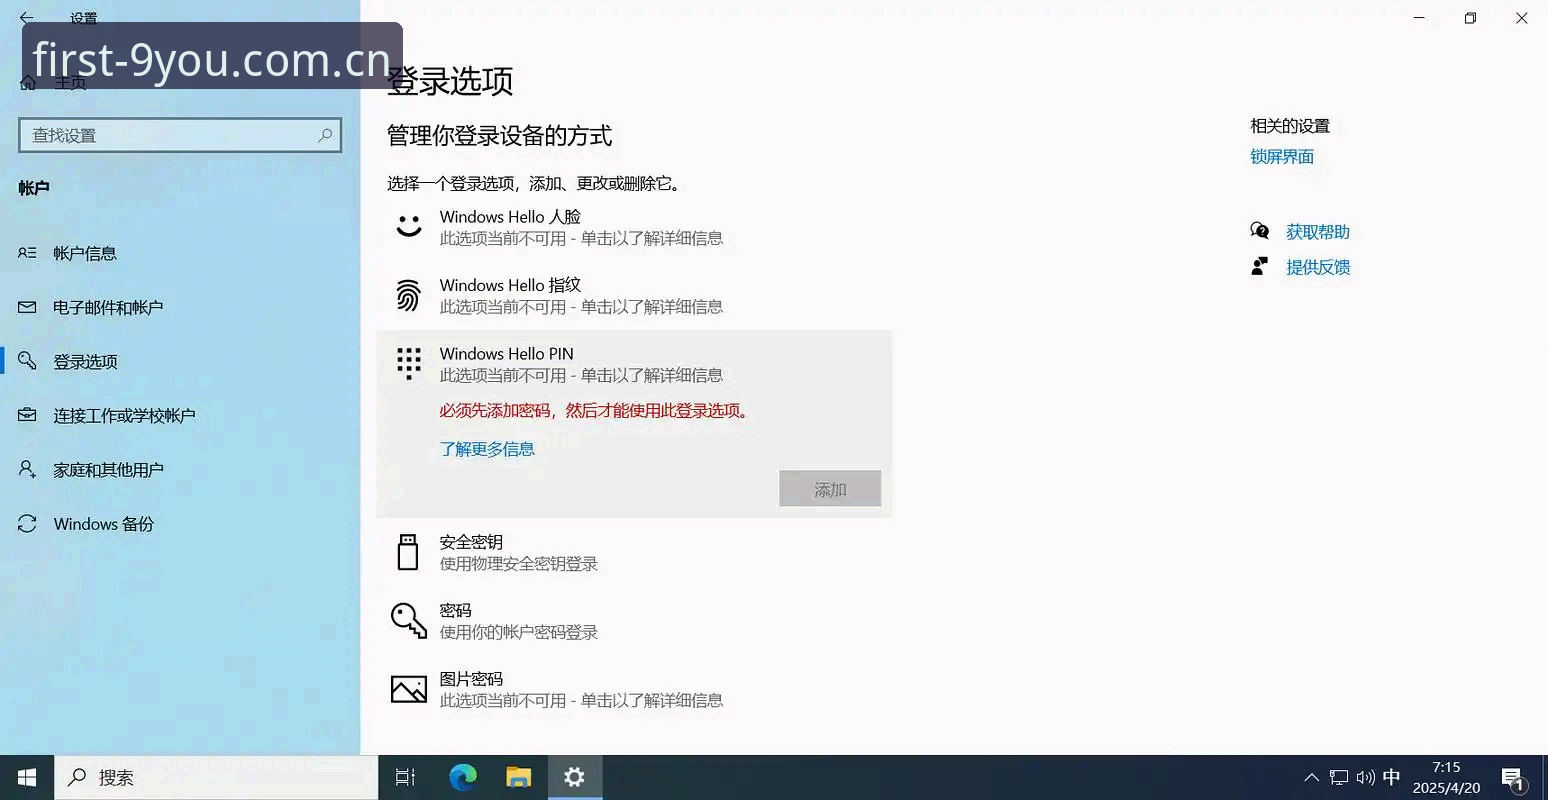Open the 帐户信息 settings page

click(x=180, y=253)
